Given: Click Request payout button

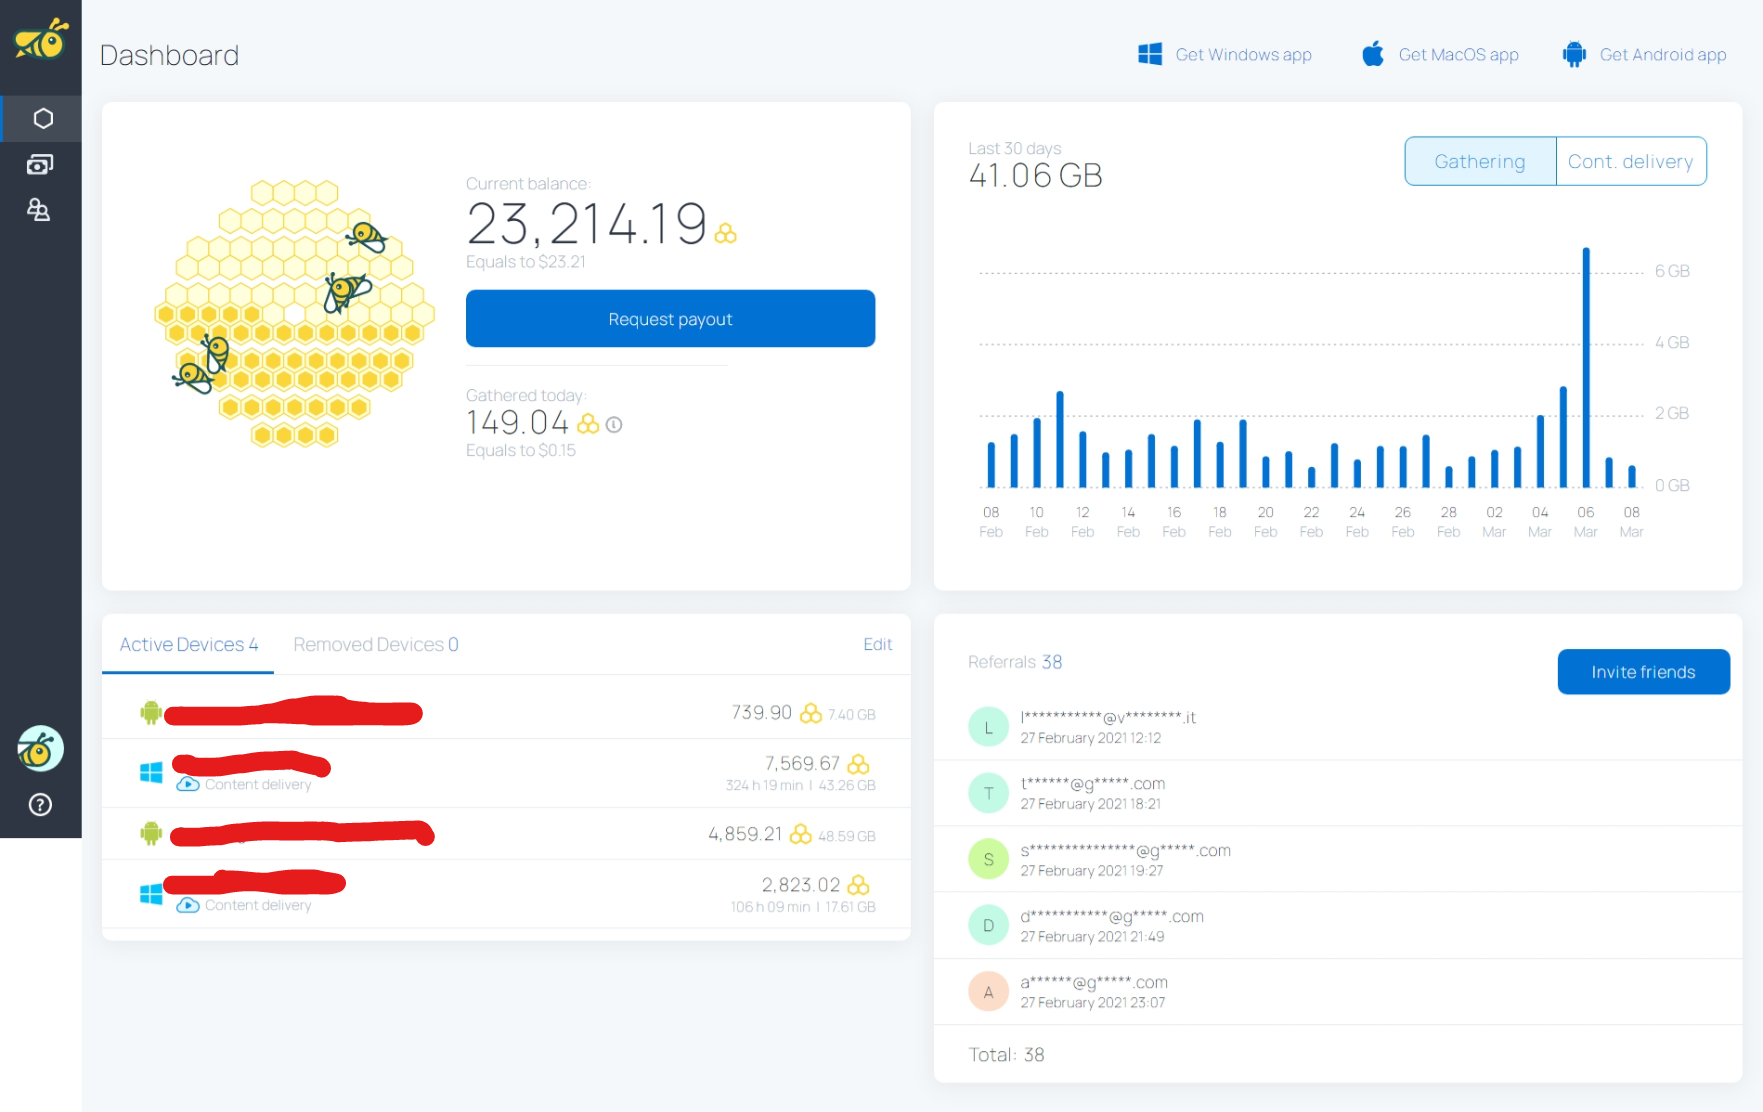Looking at the screenshot, I should tap(670, 318).
